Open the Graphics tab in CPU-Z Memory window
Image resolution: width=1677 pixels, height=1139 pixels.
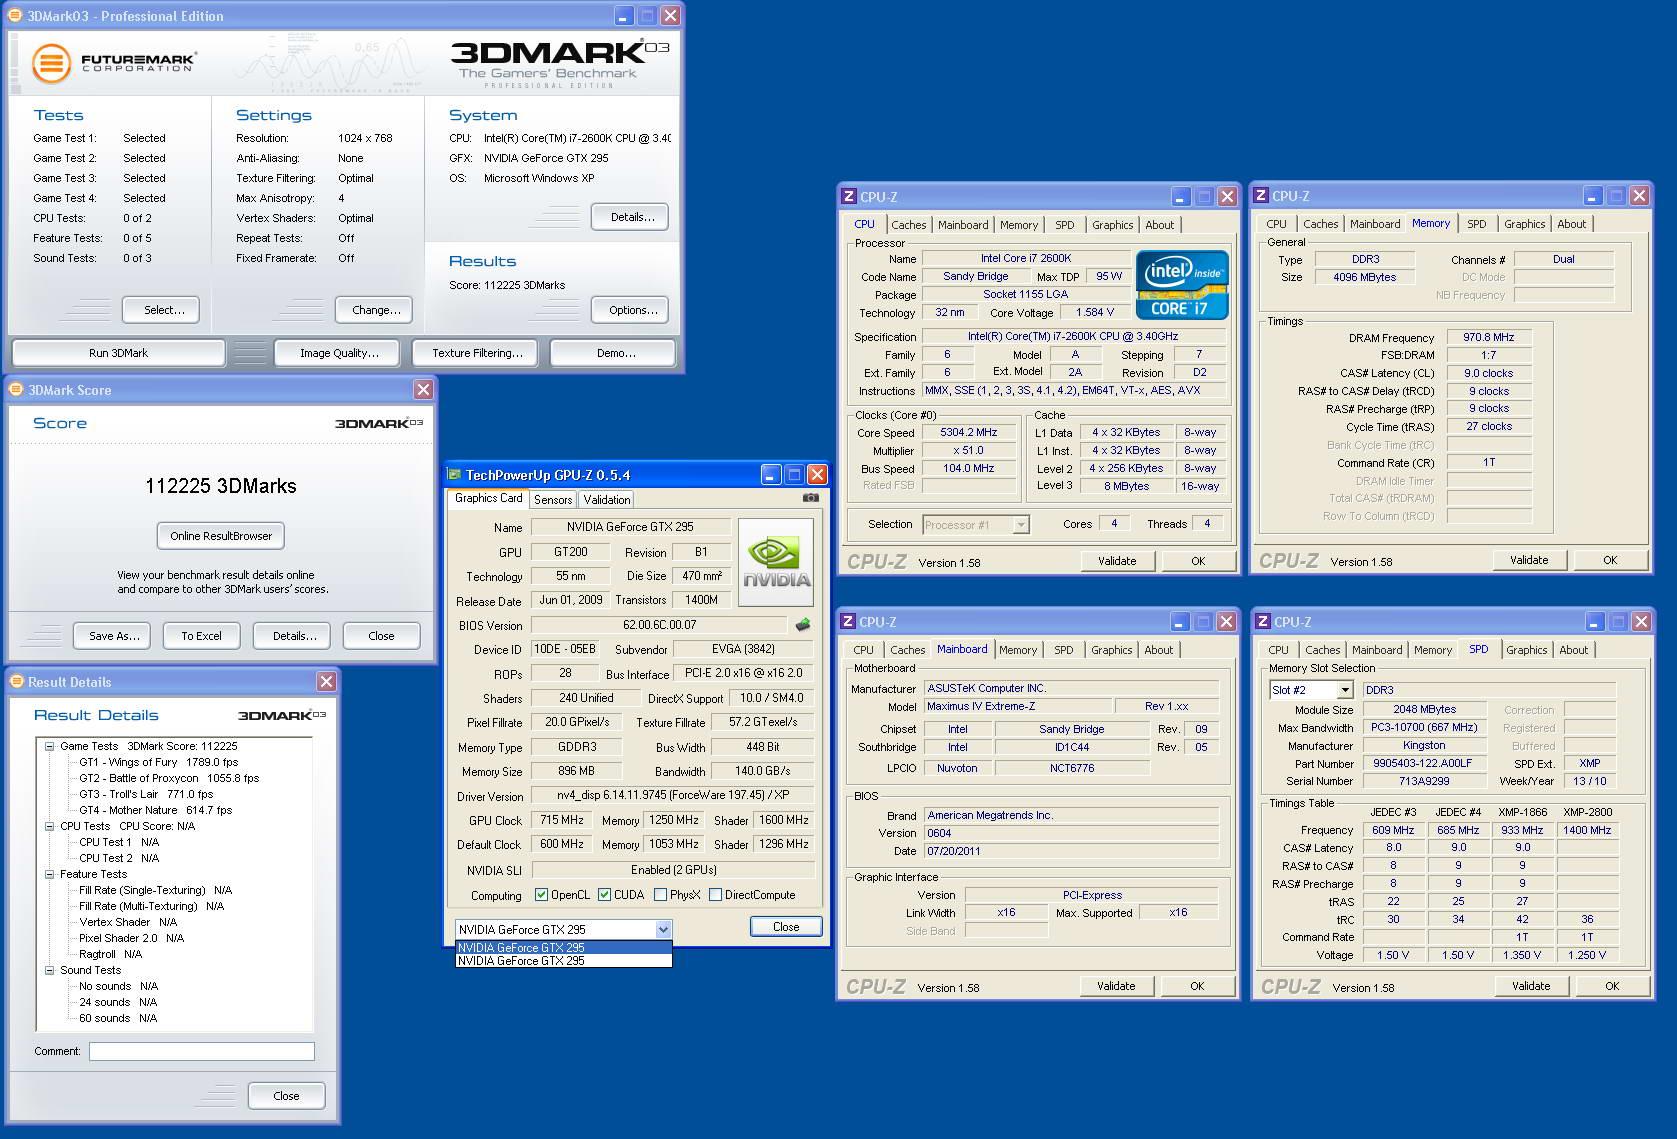tap(1525, 224)
